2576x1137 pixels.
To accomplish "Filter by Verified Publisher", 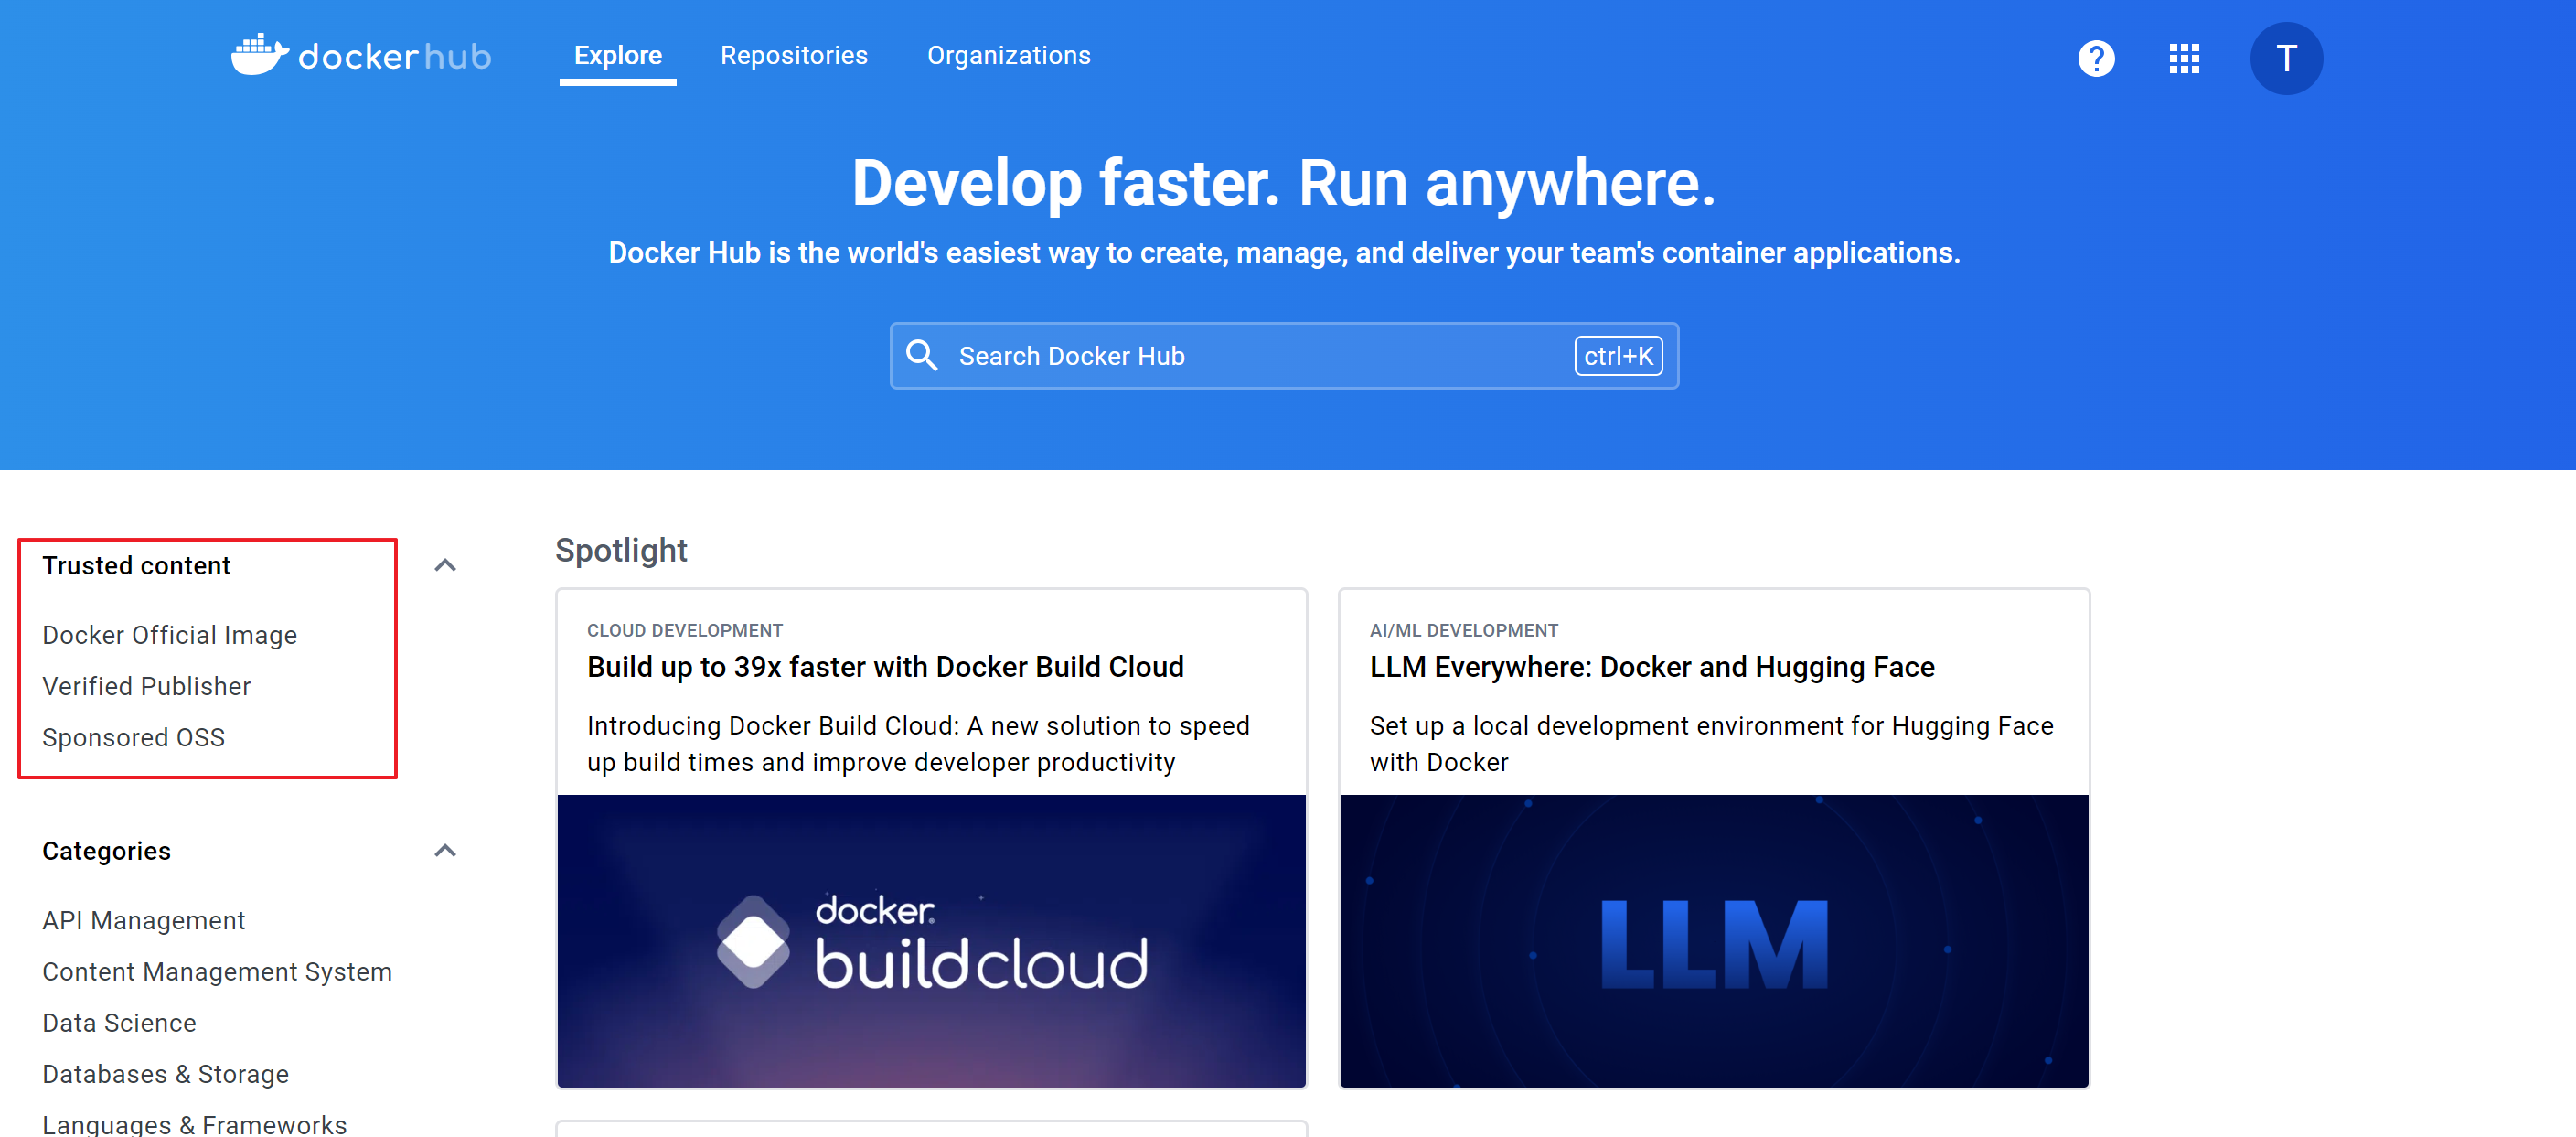I will (x=146, y=686).
